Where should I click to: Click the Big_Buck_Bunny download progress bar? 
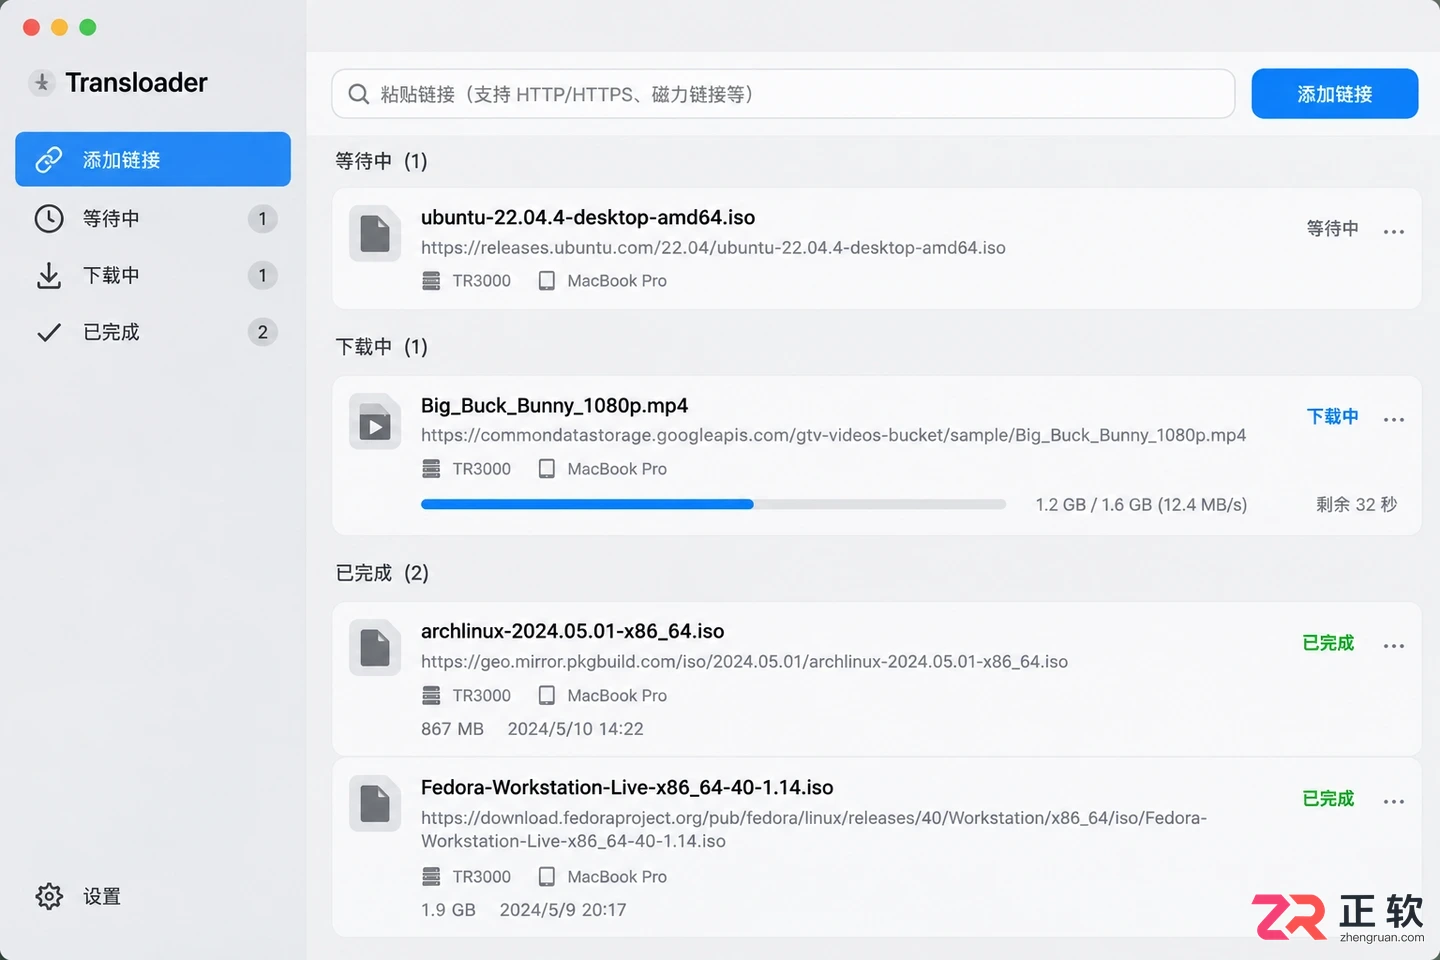713,505
